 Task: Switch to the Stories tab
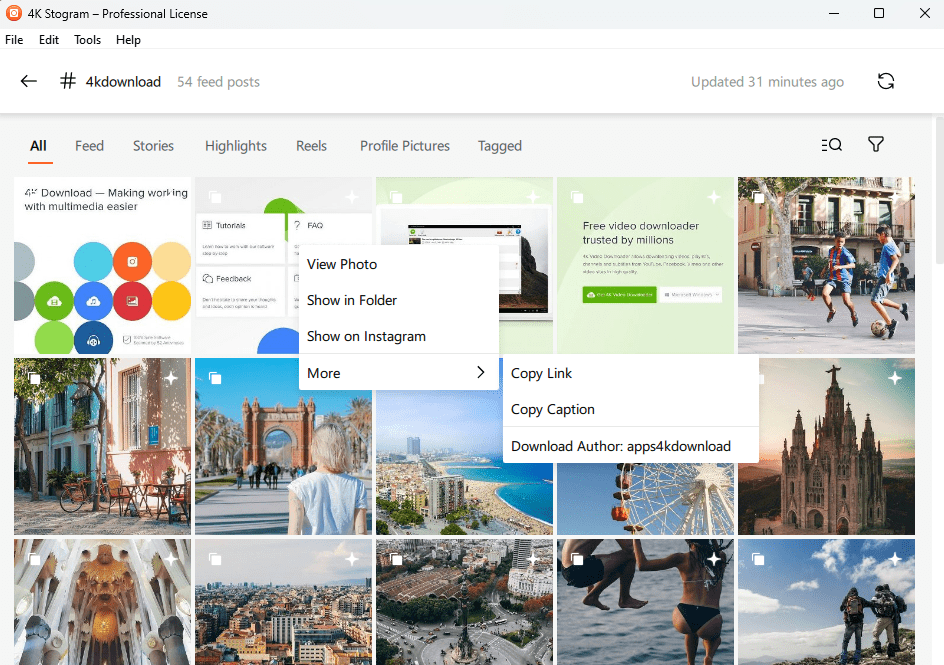click(x=153, y=146)
